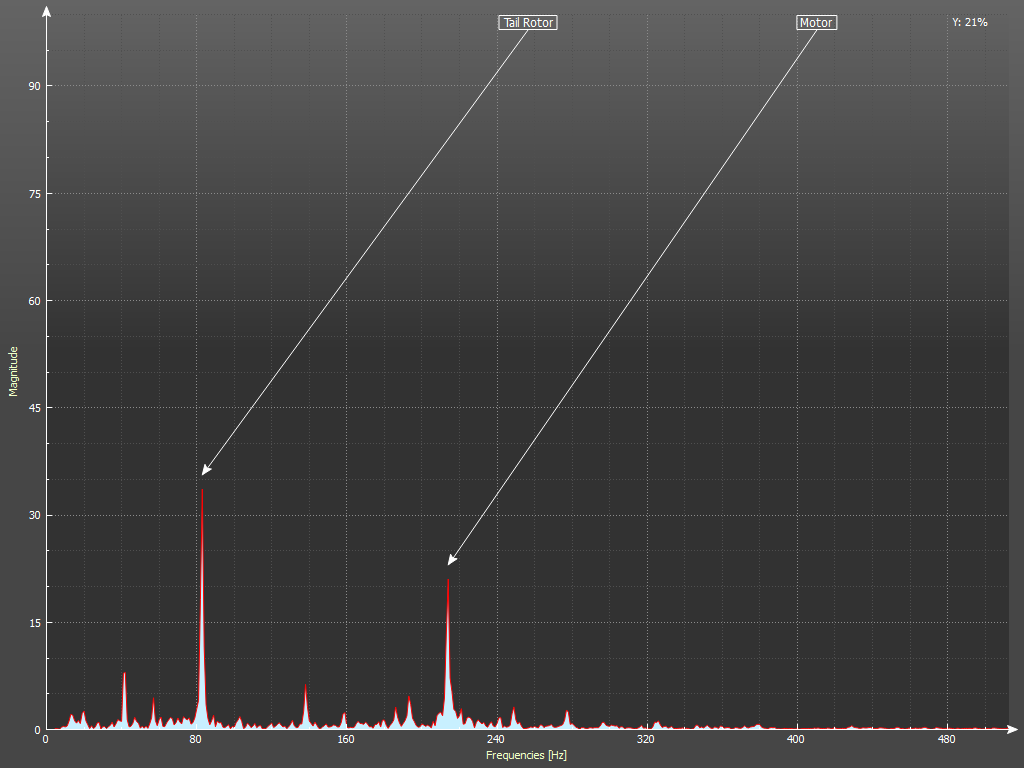Screen dimensions: 1024x768
Task: Click the 90 tick label on Magnitude axis
Action: 34,86
